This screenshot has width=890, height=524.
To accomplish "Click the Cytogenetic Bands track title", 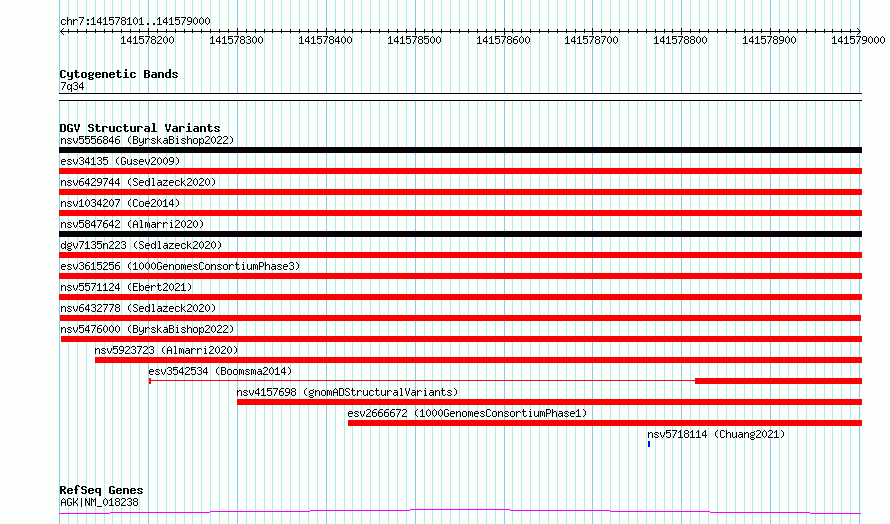I will [x=119, y=74].
